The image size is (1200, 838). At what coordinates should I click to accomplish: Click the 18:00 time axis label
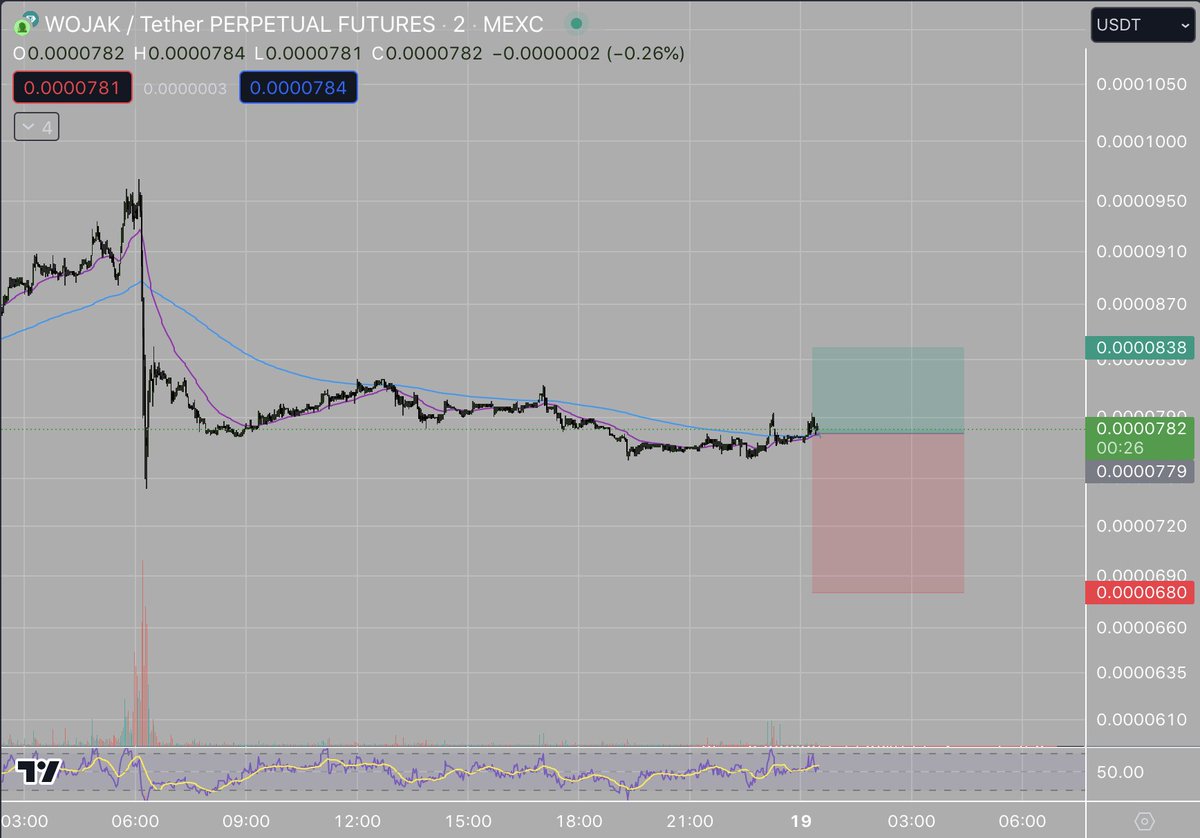(578, 820)
